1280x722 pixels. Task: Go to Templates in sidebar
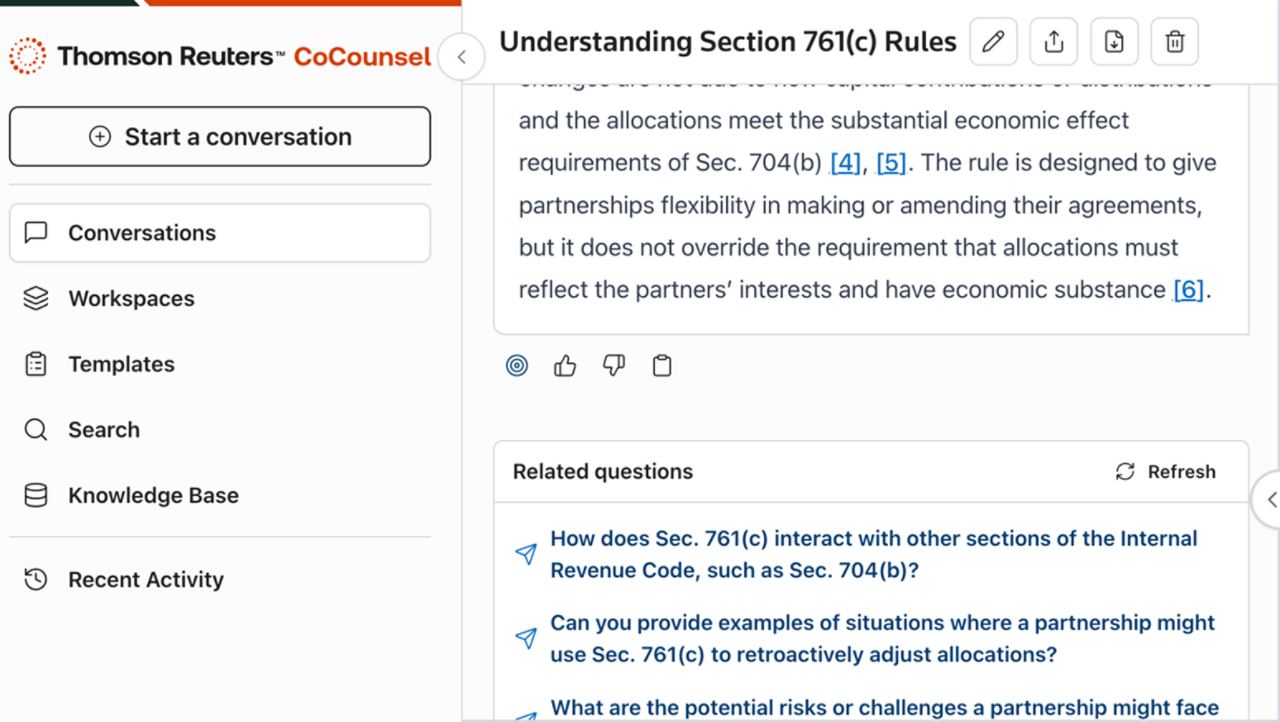tap(121, 365)
